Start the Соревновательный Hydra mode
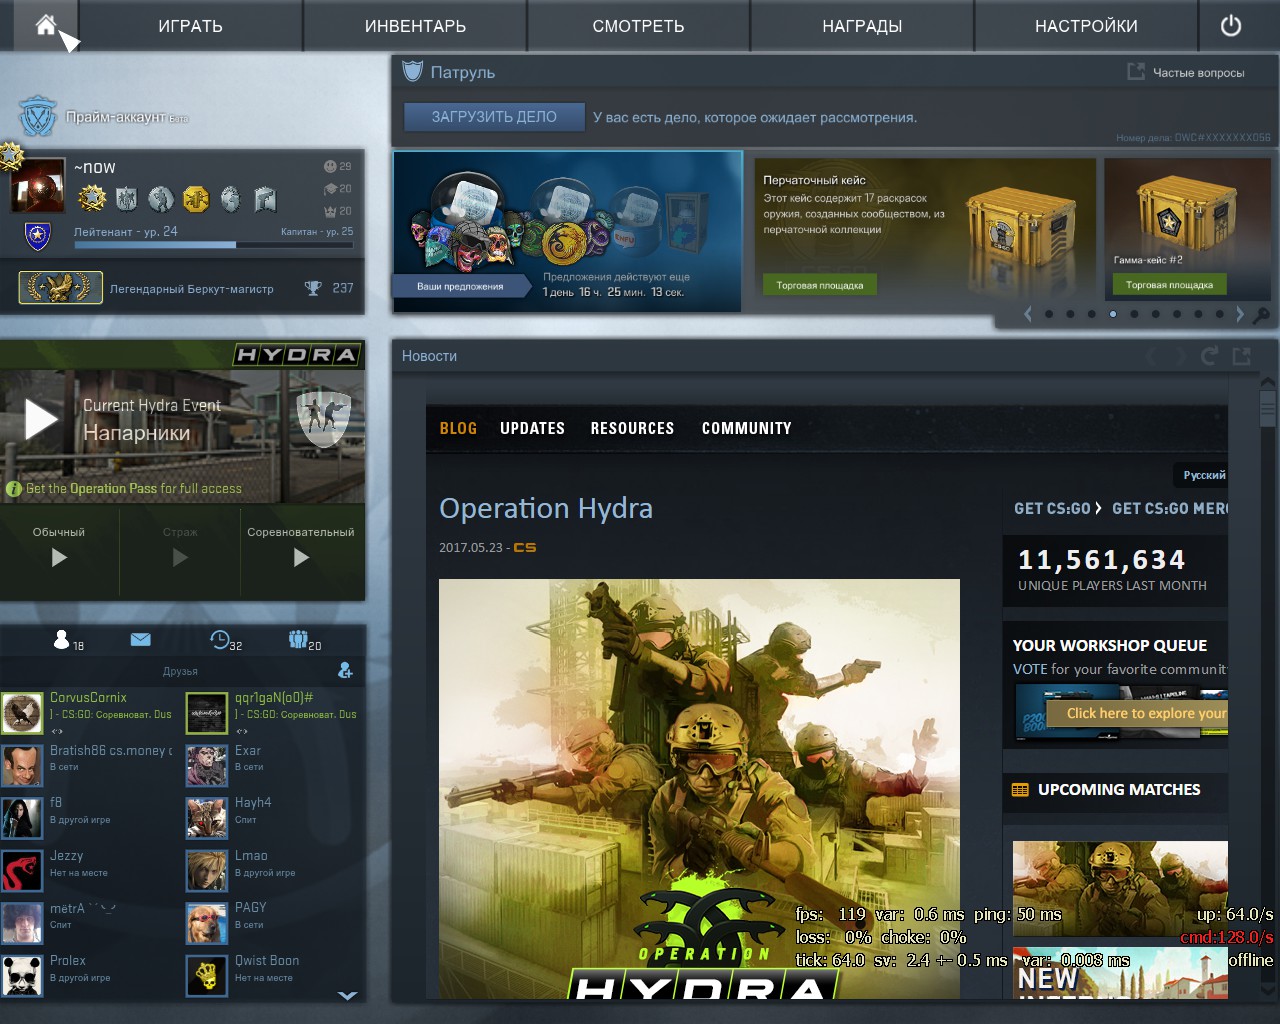Image resolution: width=1280 pixels, height=1024 pixels. tap(301, 557)
